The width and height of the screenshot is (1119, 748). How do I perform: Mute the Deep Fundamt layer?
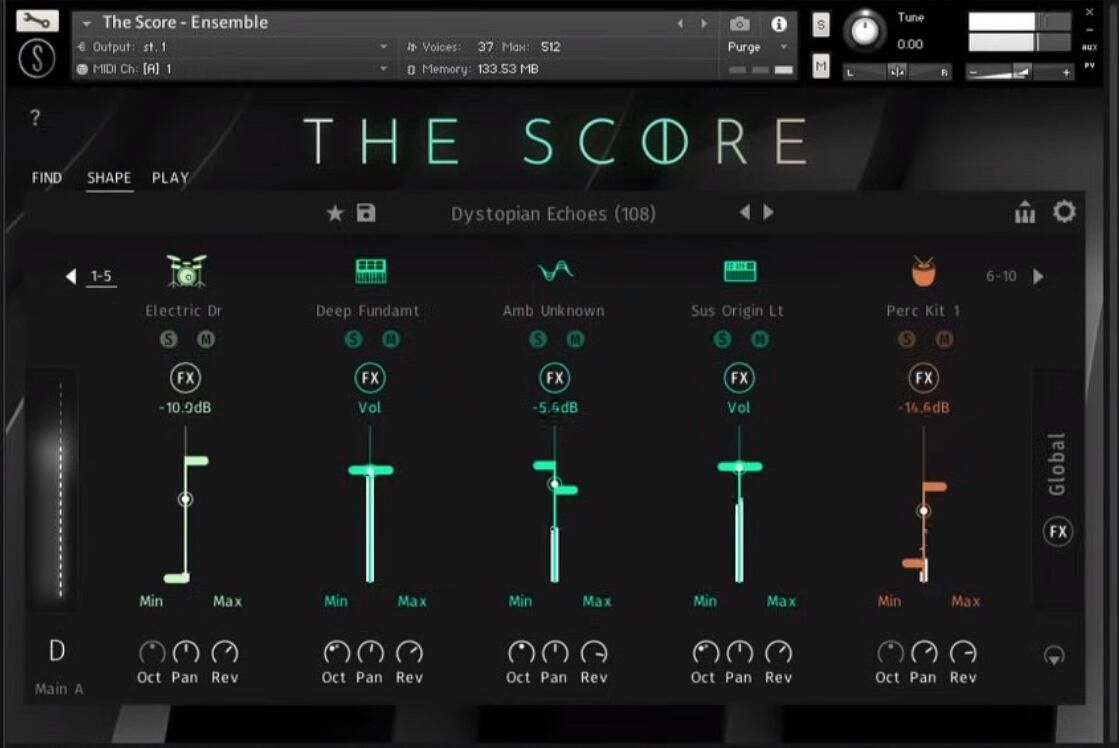391,339
